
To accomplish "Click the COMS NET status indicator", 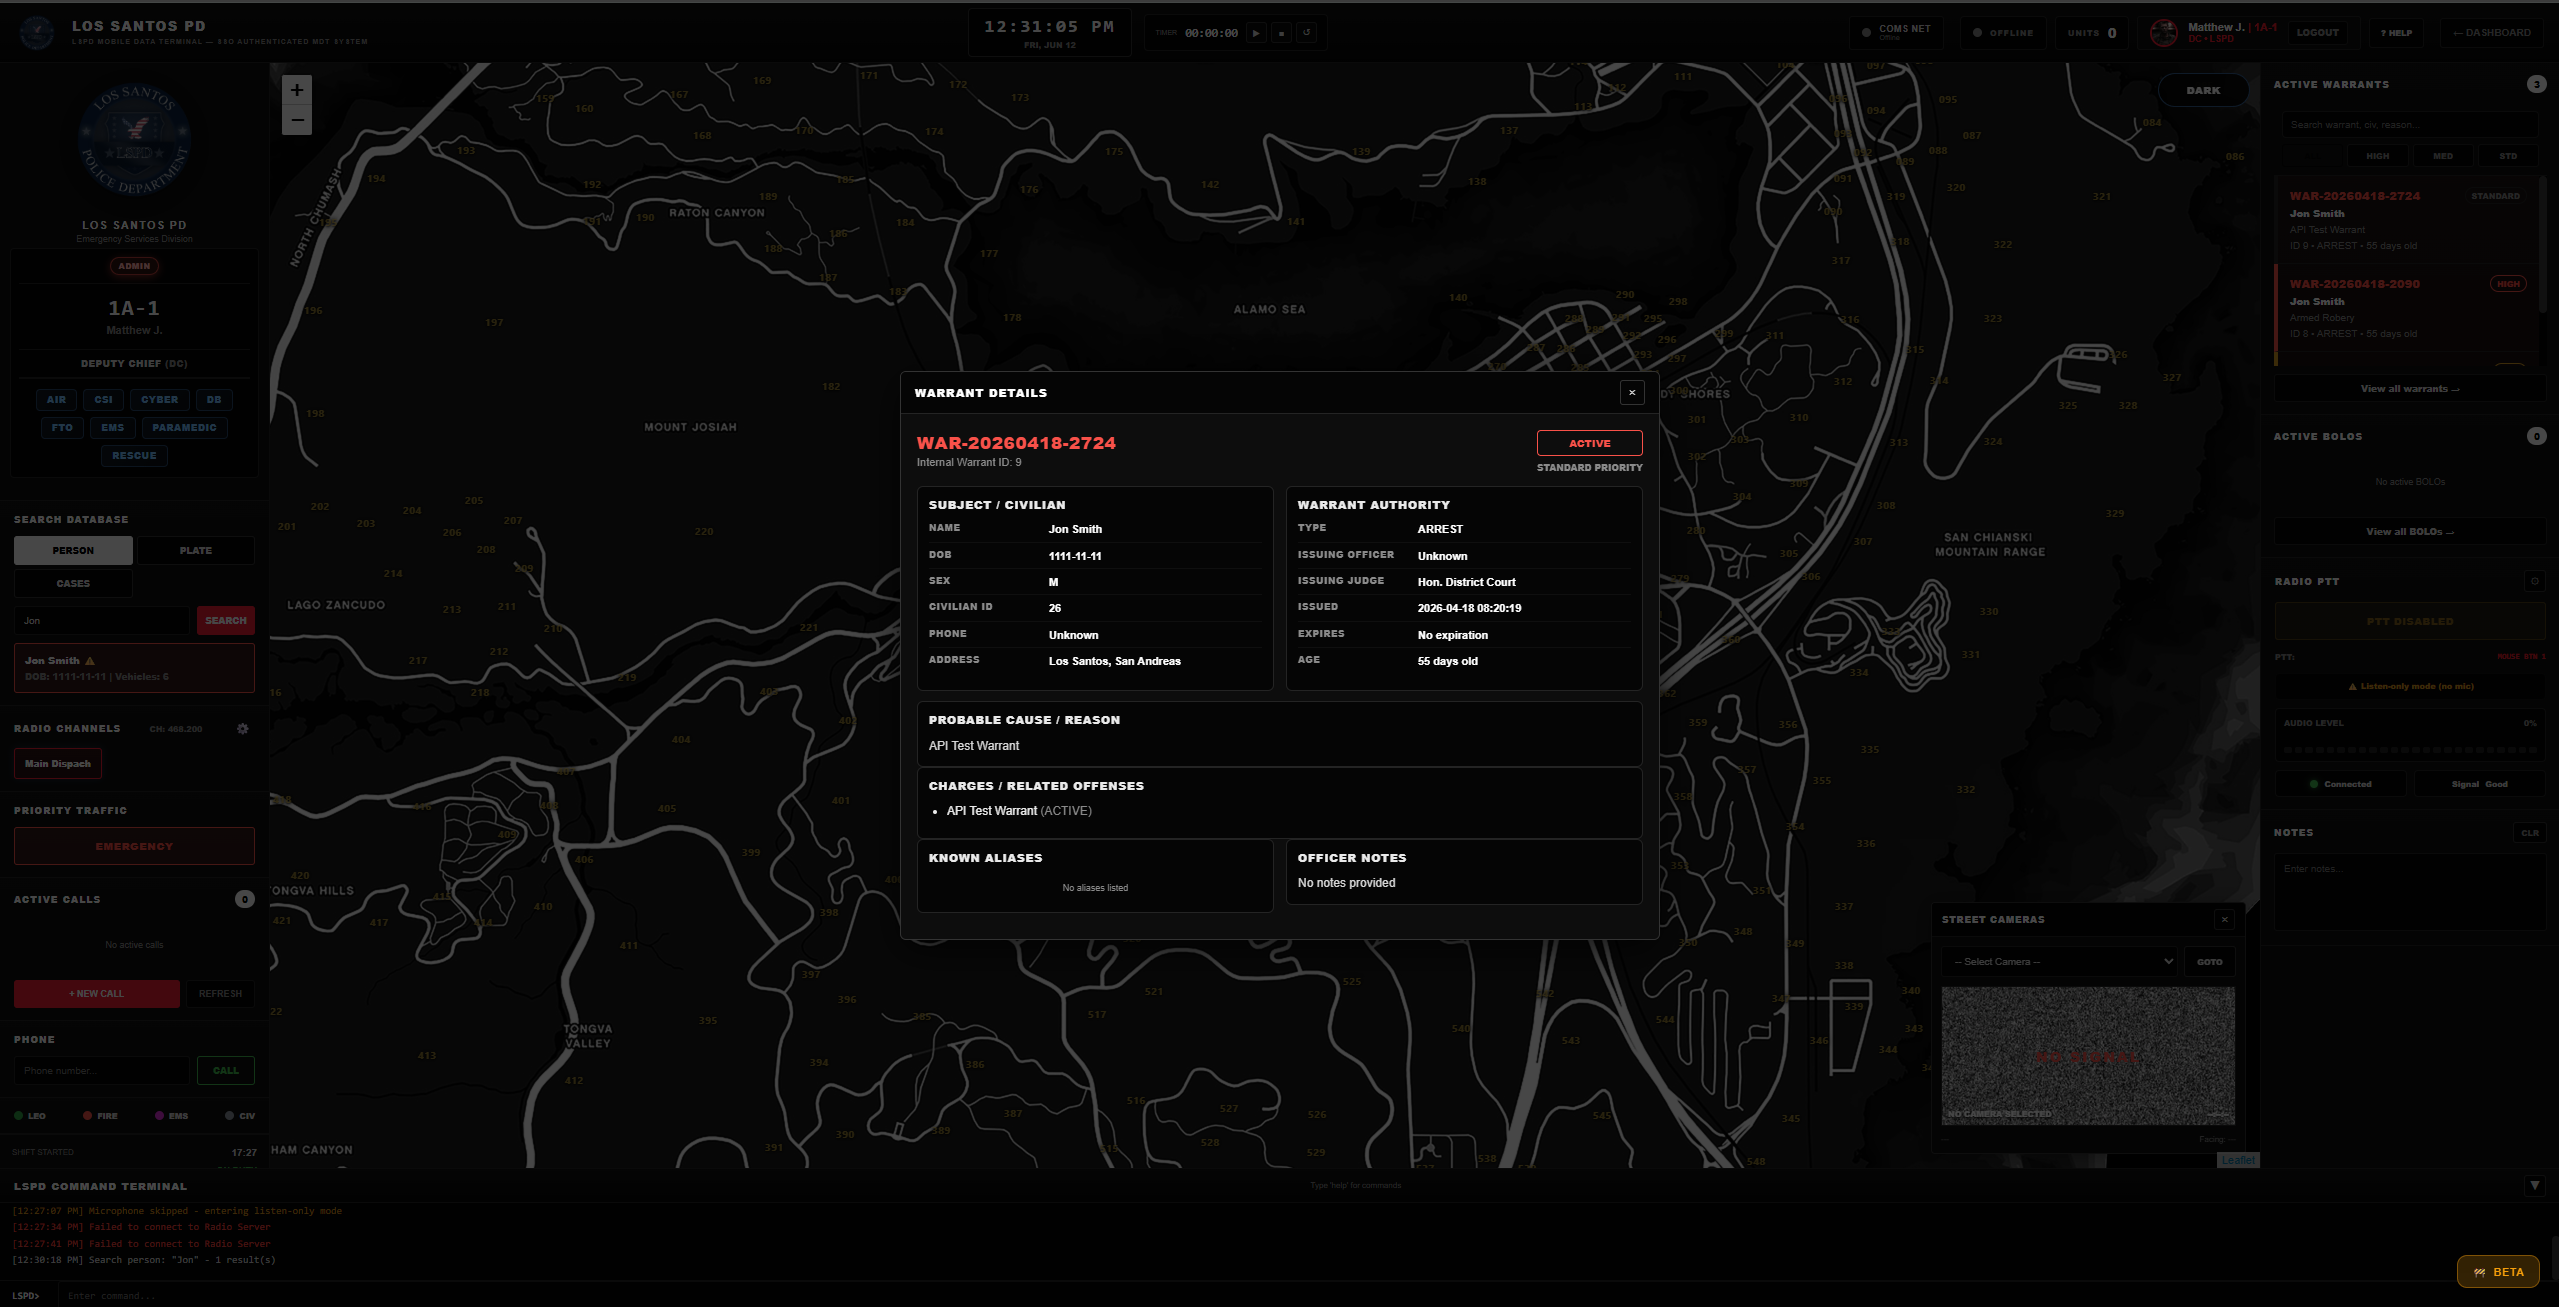I will 1896,33.
